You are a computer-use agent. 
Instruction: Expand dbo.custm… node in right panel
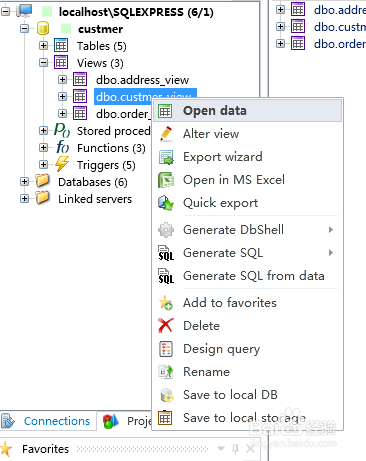pos(281,26)
